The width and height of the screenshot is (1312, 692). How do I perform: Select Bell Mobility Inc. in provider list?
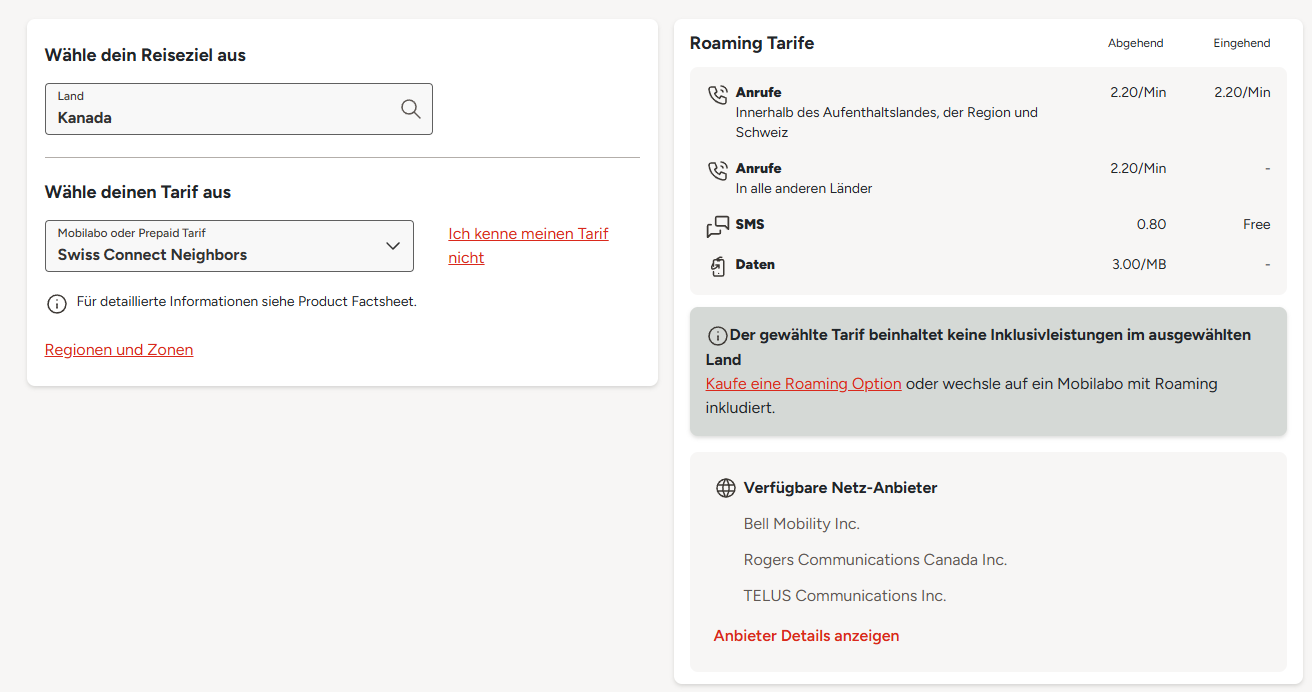click(x=801, y=524)
